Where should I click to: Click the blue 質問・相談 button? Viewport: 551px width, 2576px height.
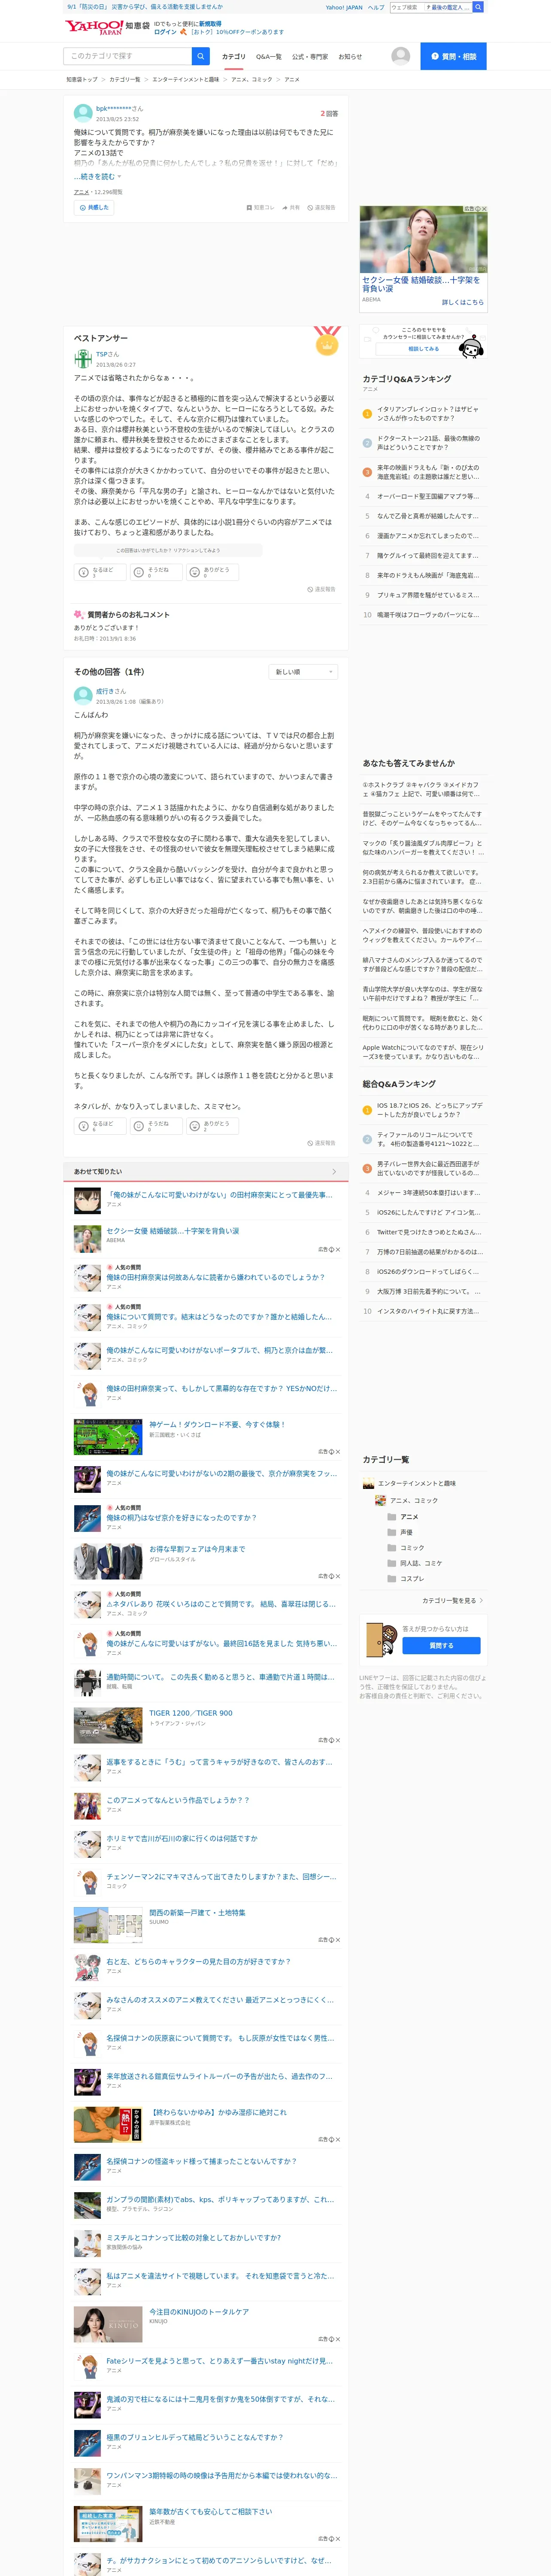[453, 56]
